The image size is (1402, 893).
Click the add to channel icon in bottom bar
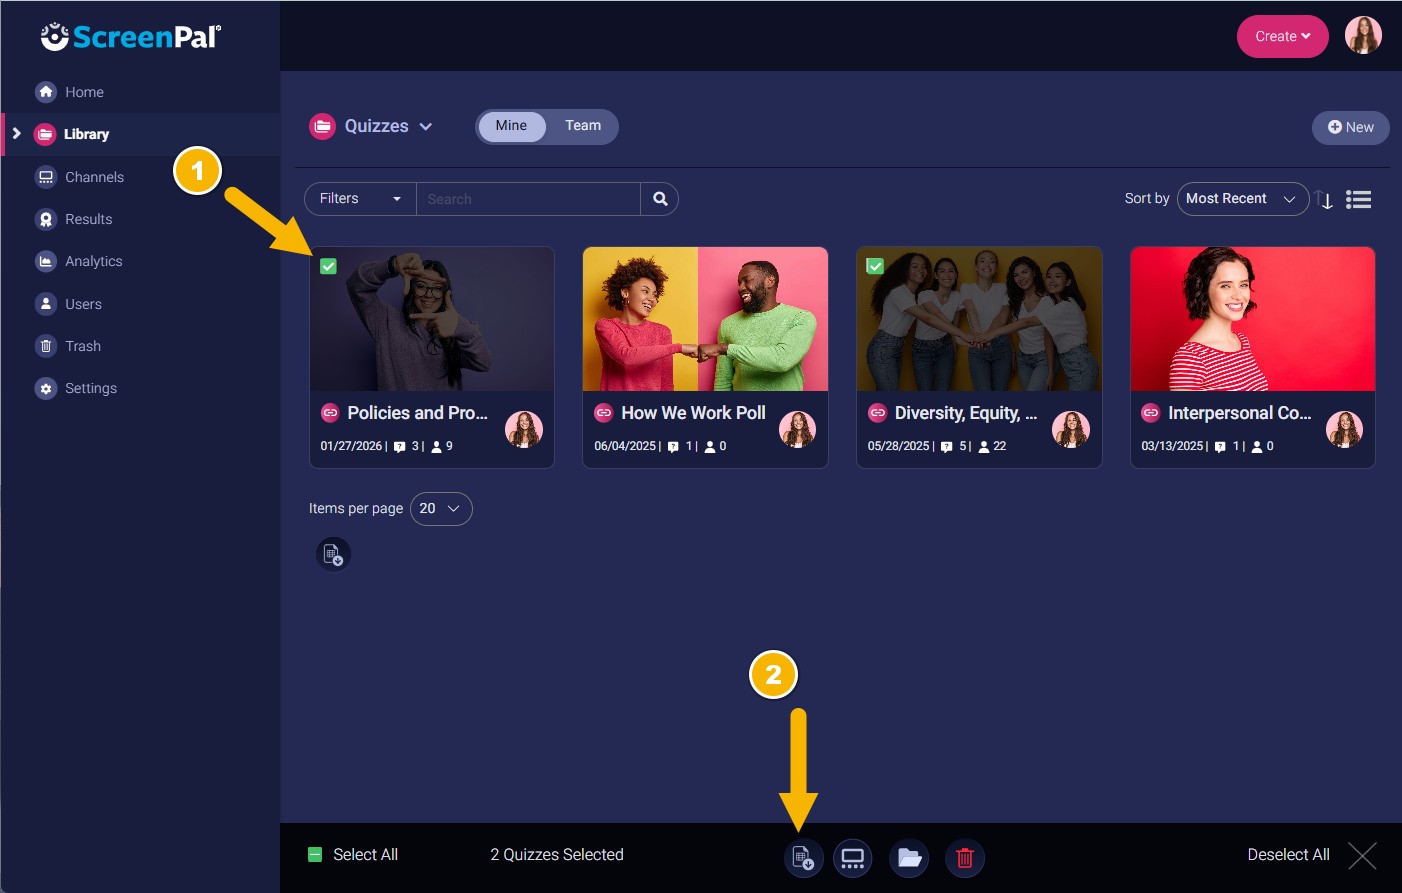click(853, 858)
